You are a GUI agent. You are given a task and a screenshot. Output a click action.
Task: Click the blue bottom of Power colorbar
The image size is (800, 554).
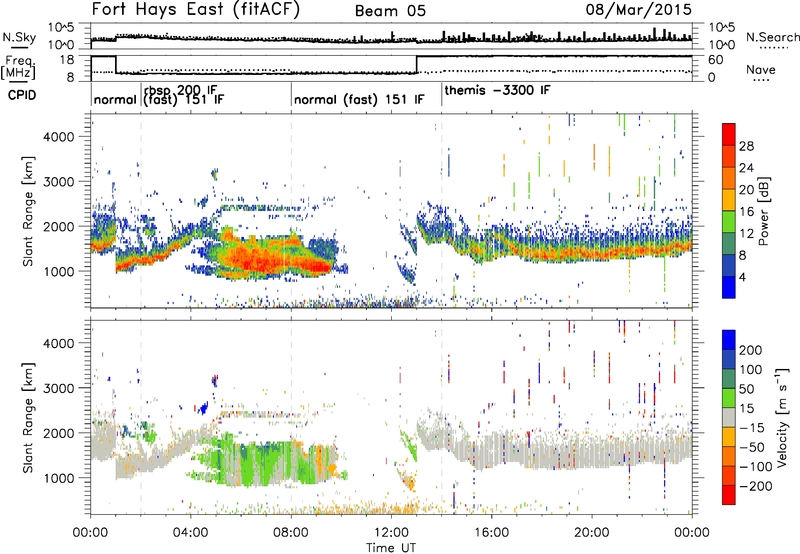pos(729,287)
